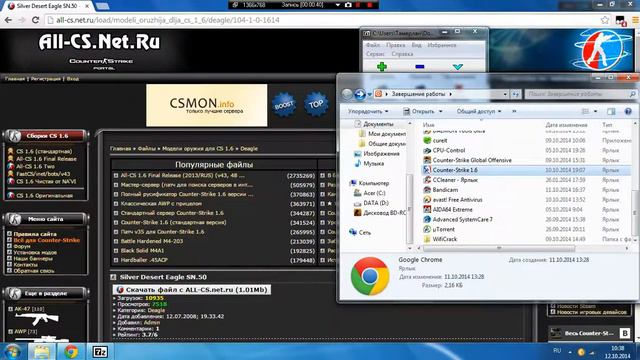Click Explorer forward navigation arrow
The width and height of the screenshot is (640, 360).
click(360, 94)
